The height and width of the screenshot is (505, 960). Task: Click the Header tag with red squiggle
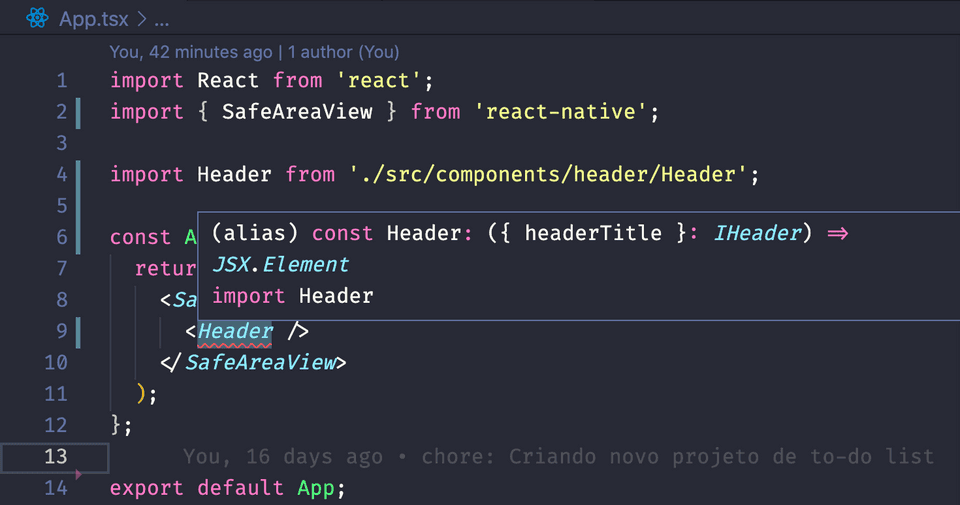coord(235,331)
